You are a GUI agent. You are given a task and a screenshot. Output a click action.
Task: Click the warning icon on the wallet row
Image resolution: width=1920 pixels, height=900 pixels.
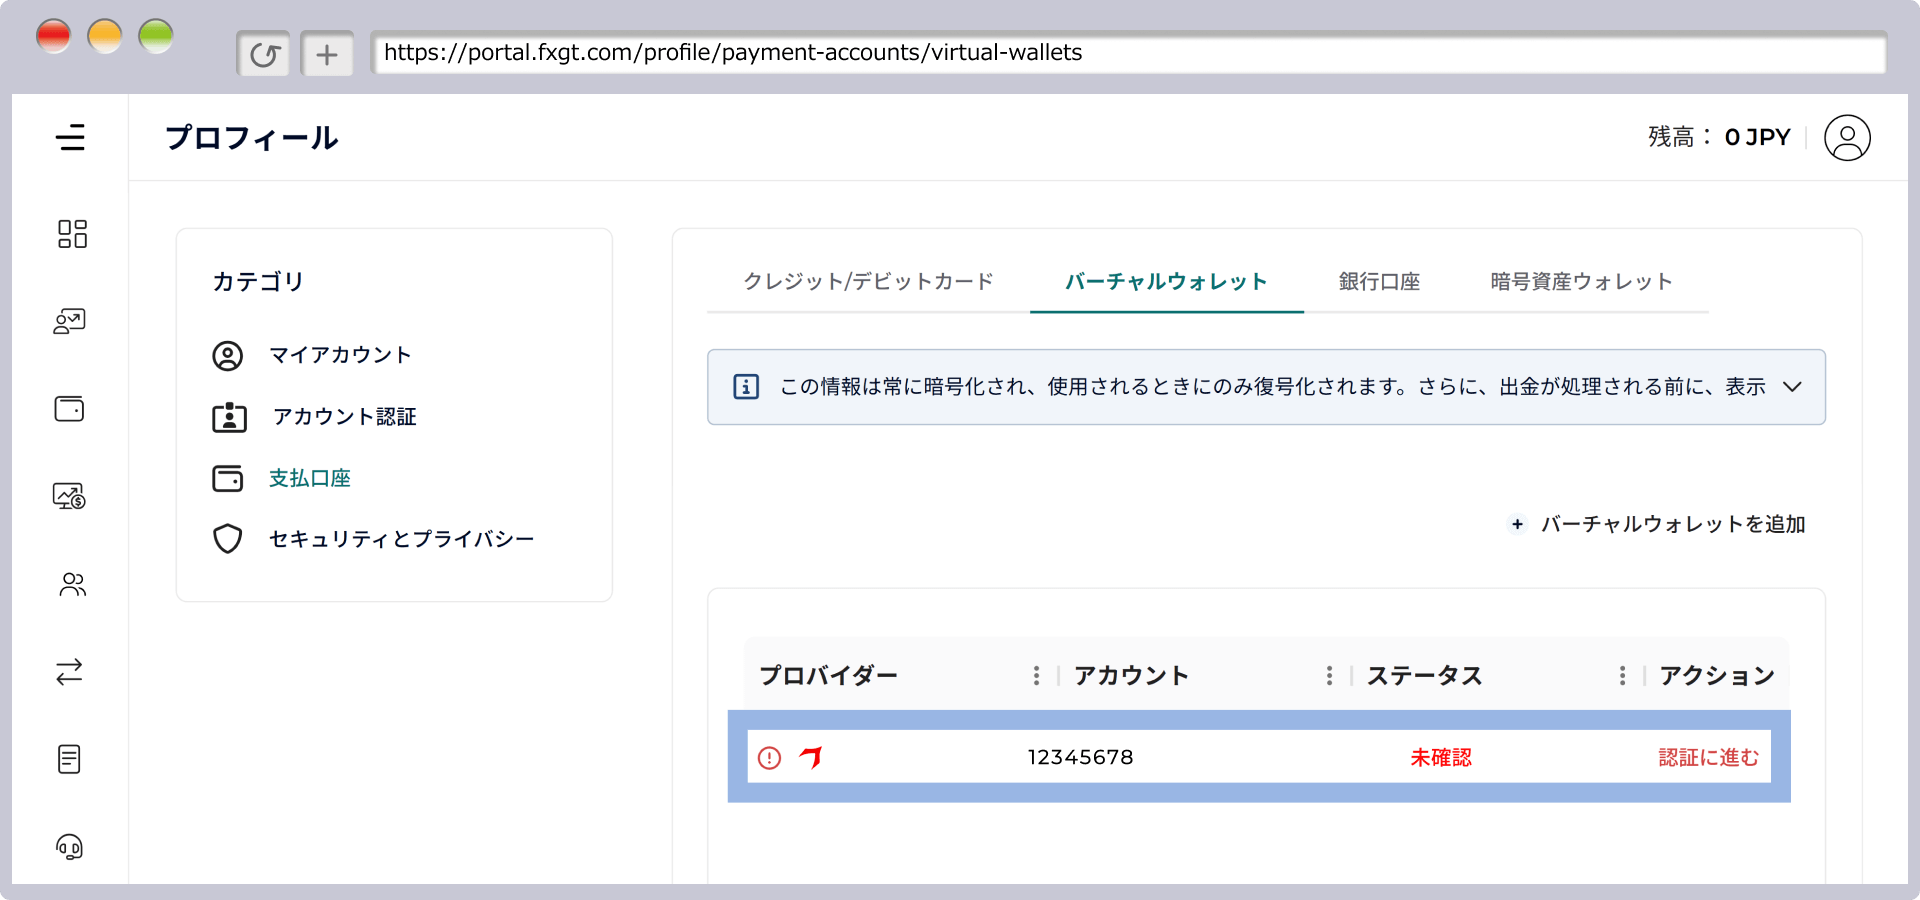pyautogui.click(x=768, y=757)
